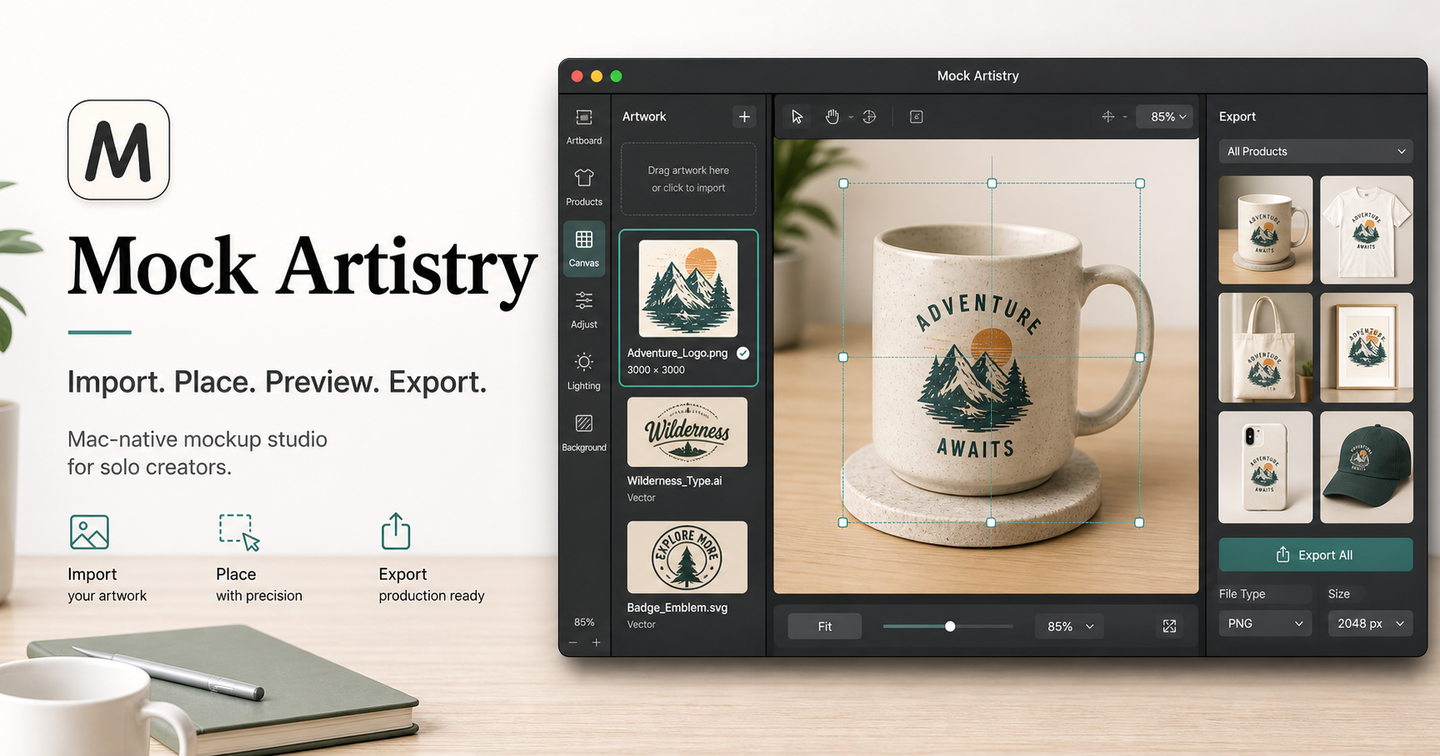Click the Drag artwork here import area
This screenshot has width=1440, height=756.
click(x=689, y=179)
